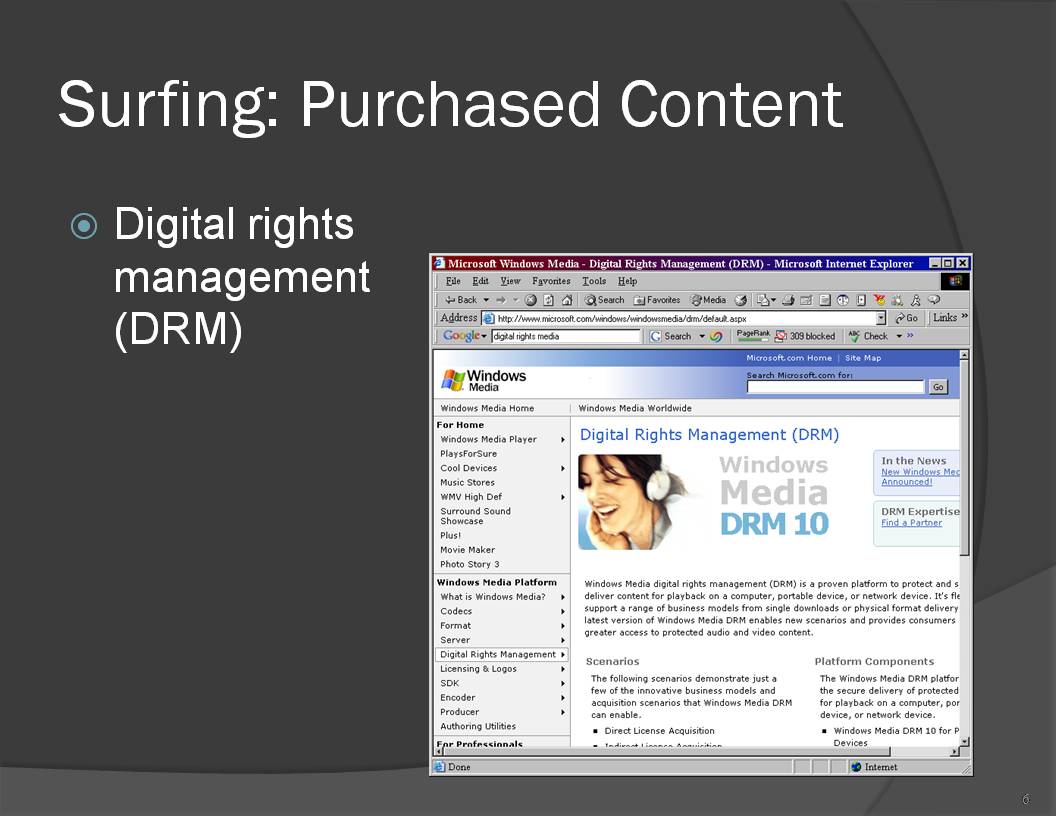Image resolution: width=1056 pixels, height=816 pixels.
Task: Expand the Windows Media Player submenu
Action: click(562, 440)
